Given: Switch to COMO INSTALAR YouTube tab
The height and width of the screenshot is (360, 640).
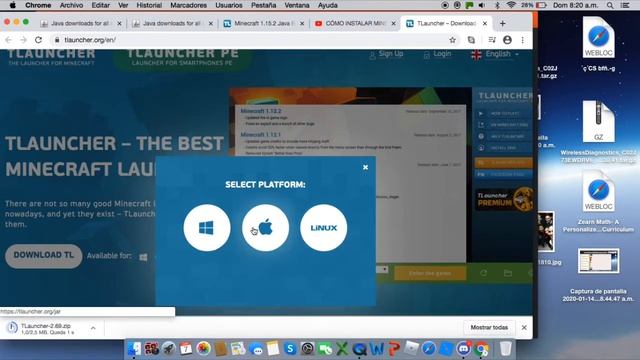Looking at the screenshot, I should pos(355,24).
